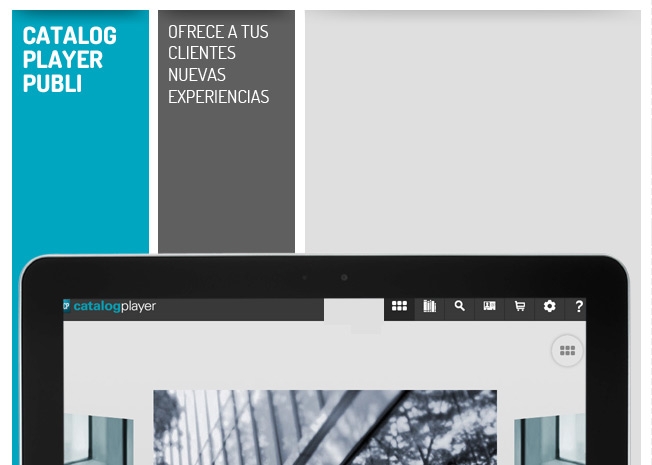Click the small CP logo badge
This screenshot has width=652, height=465.
[x=67, y=306]
